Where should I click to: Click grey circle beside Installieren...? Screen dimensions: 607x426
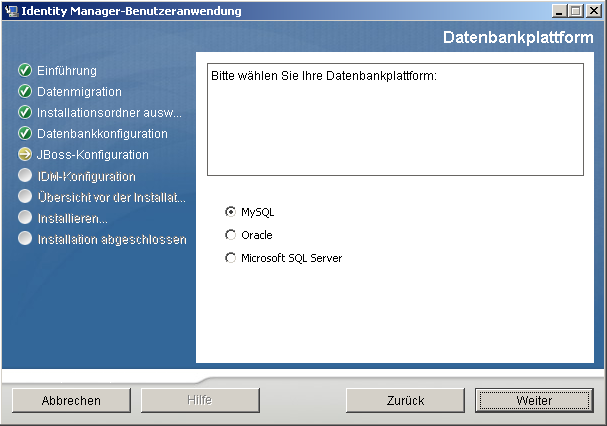click(25, 217)
